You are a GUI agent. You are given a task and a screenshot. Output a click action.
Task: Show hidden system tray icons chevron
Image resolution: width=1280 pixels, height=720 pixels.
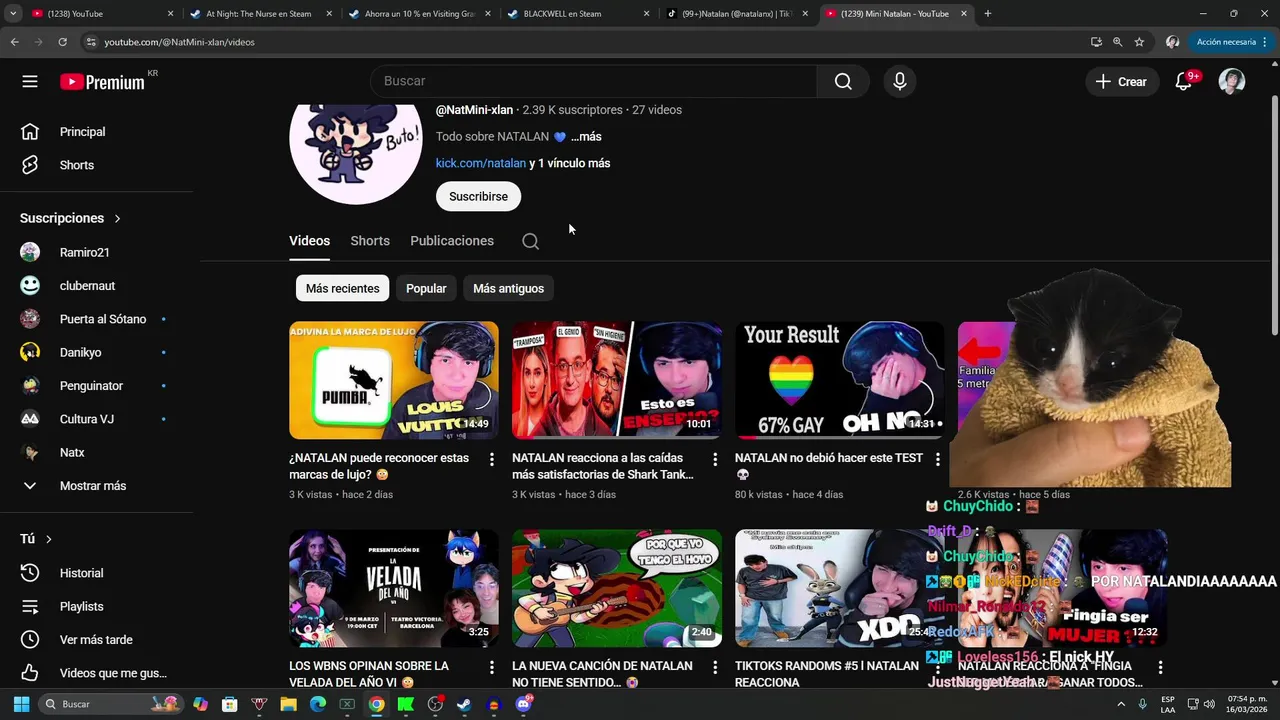tap(1121, 704)
